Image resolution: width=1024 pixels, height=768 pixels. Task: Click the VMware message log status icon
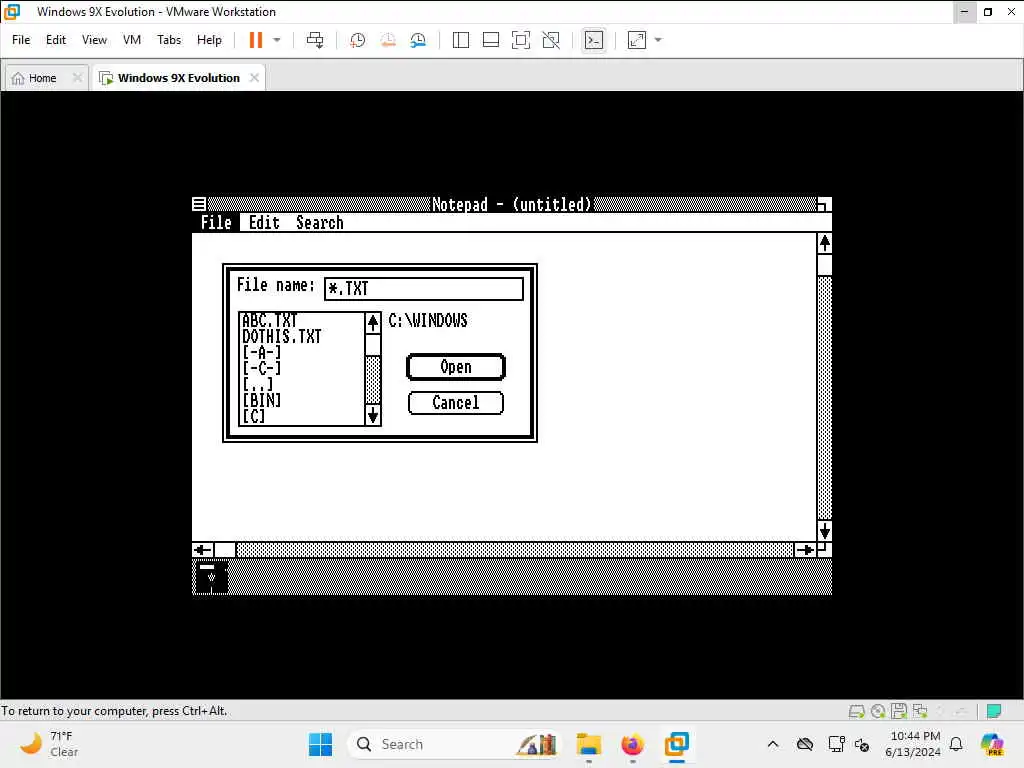pyautogui.click(x=994, y=711)
